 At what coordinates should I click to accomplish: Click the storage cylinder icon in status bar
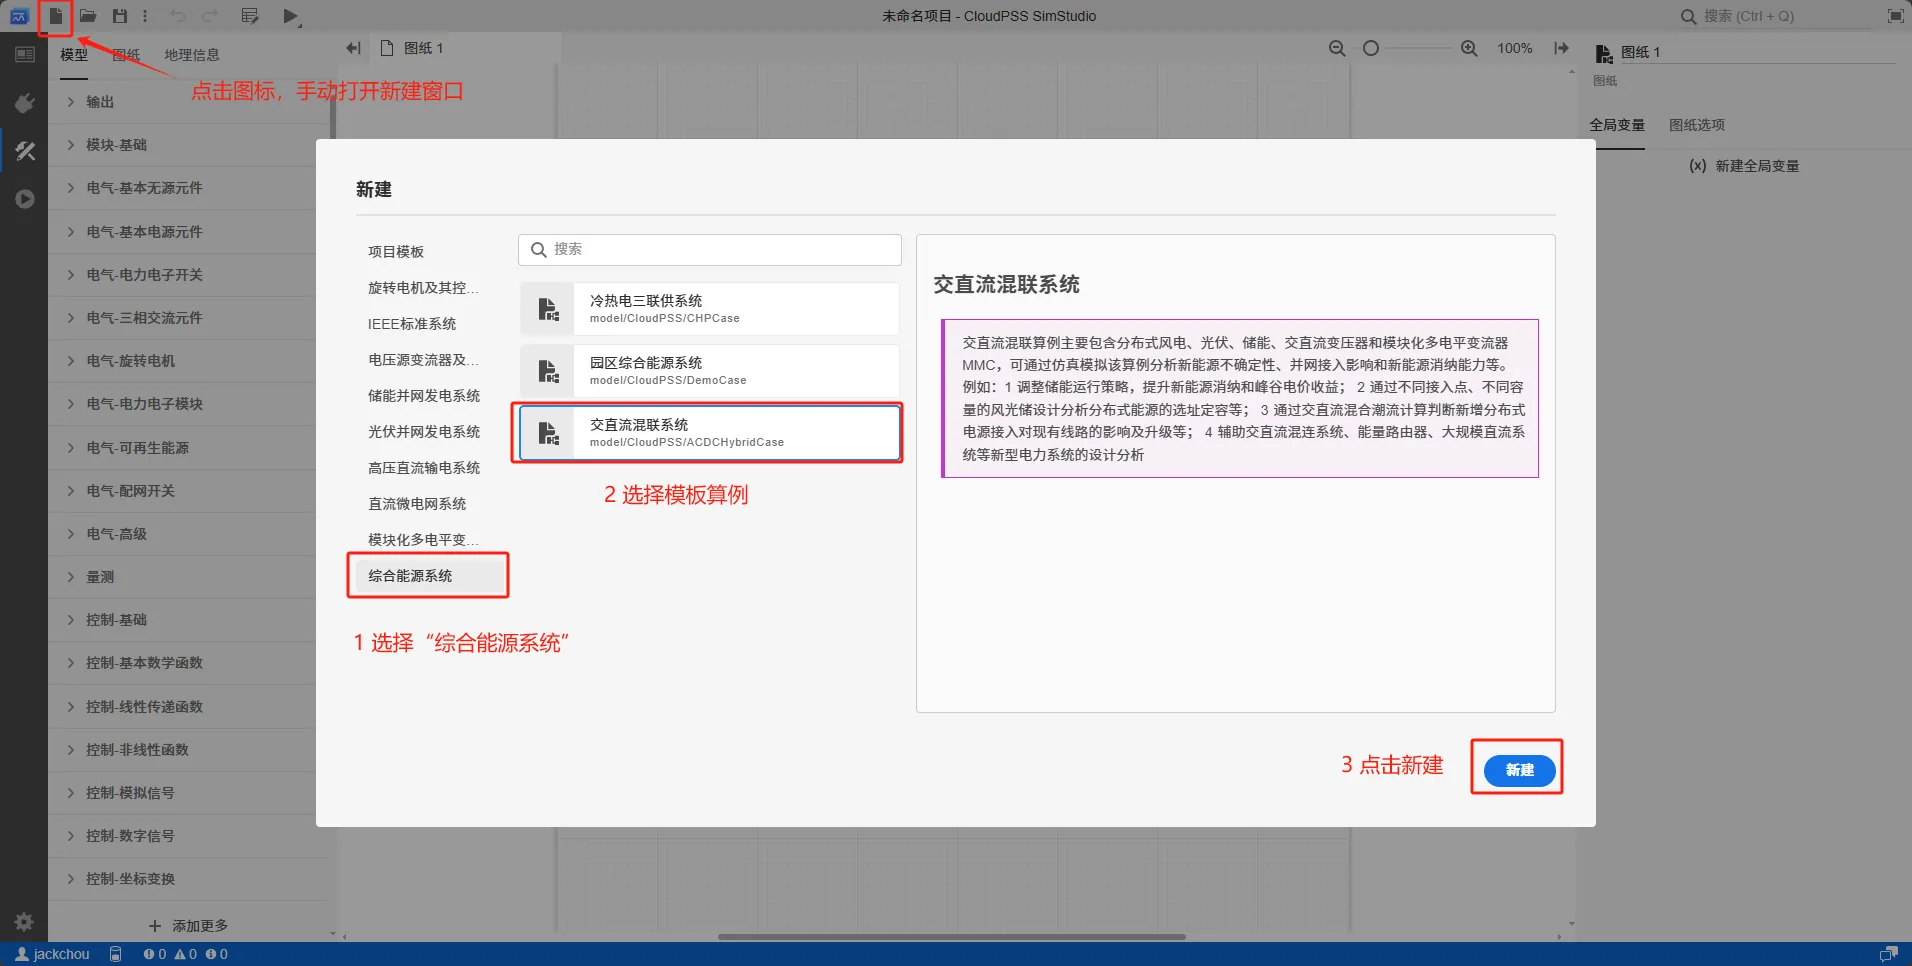tap(116, 954)
